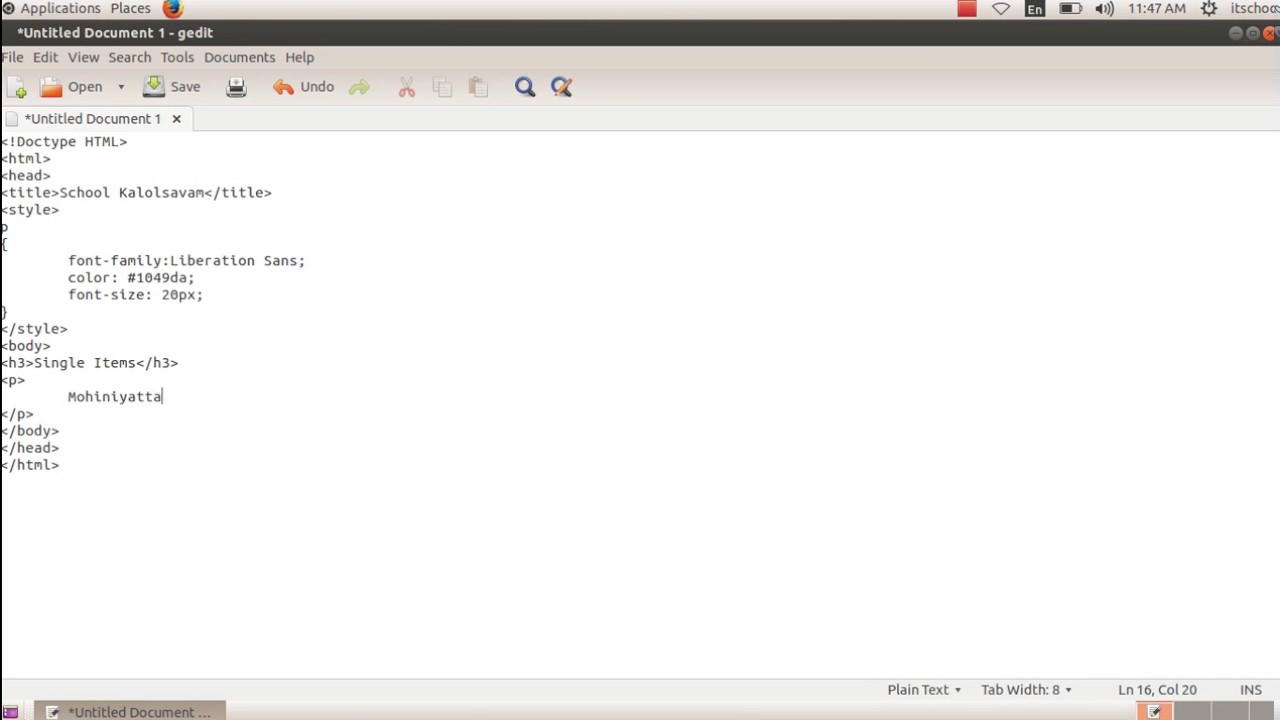
Task: Click the </style> closing tag line
Action: click(34, 329)
